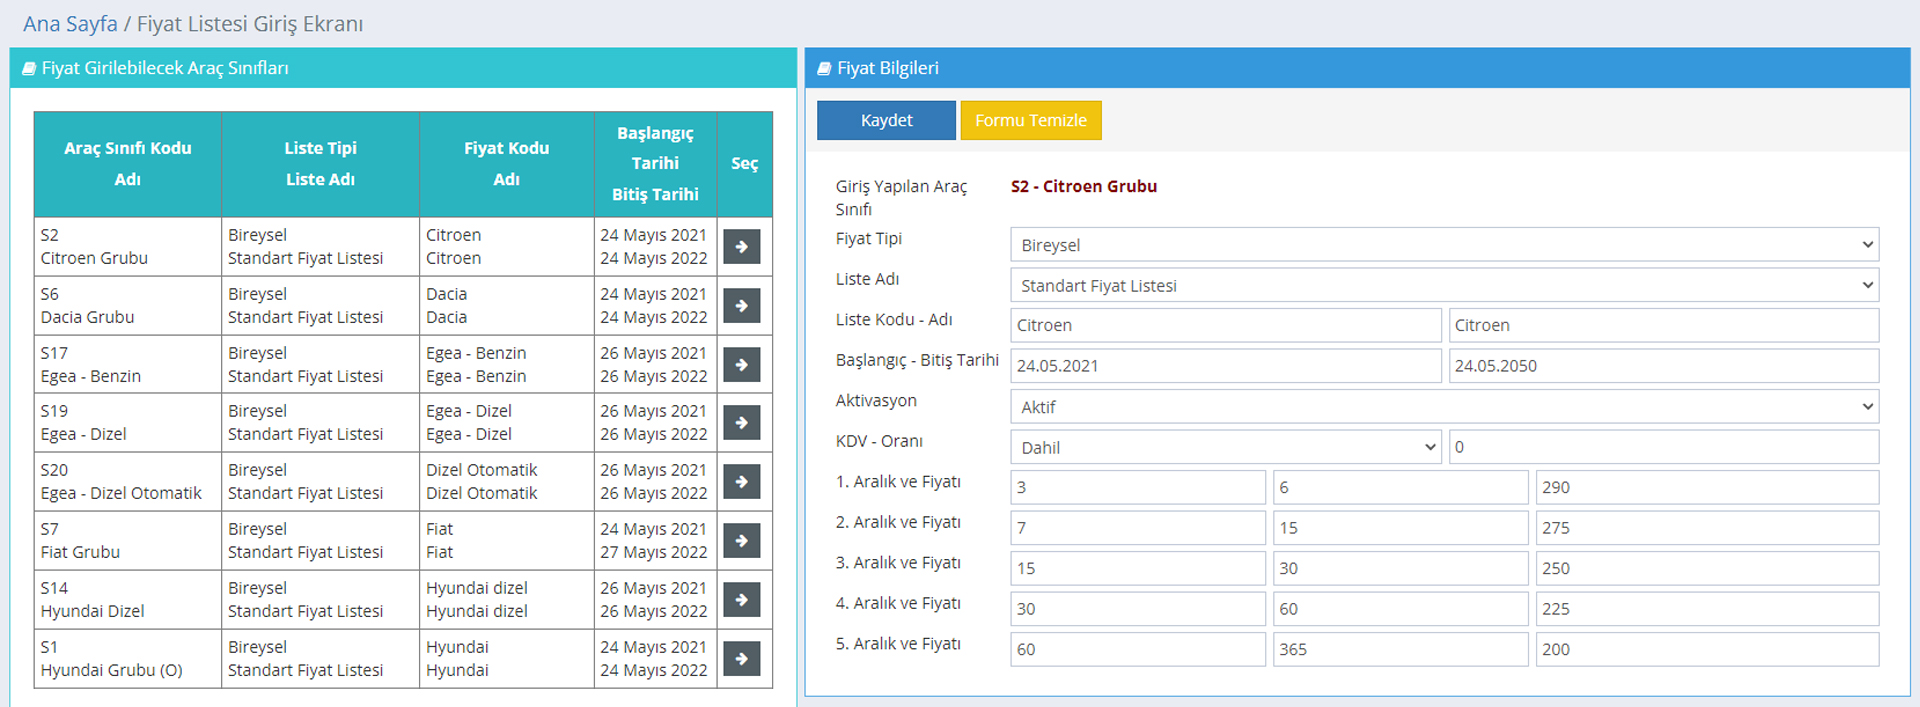Select the S2 Citroen Grubu row arrow
Screen dimensions: 1920x707
741,246
